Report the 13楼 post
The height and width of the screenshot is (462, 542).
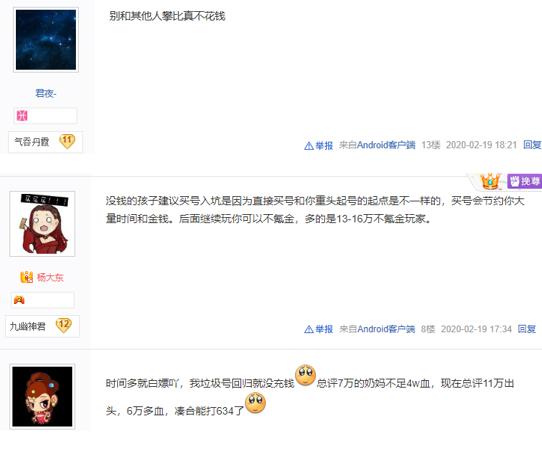(x=319, y=145)
